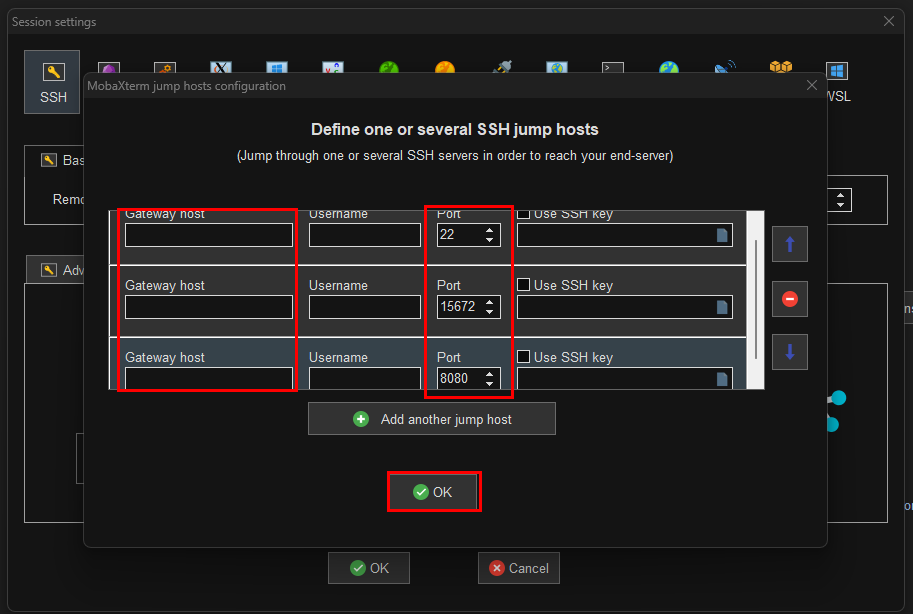Close the Session settings window
Image resolution: width=913 pixels, height=614 pixels.
tap(889, 22)
